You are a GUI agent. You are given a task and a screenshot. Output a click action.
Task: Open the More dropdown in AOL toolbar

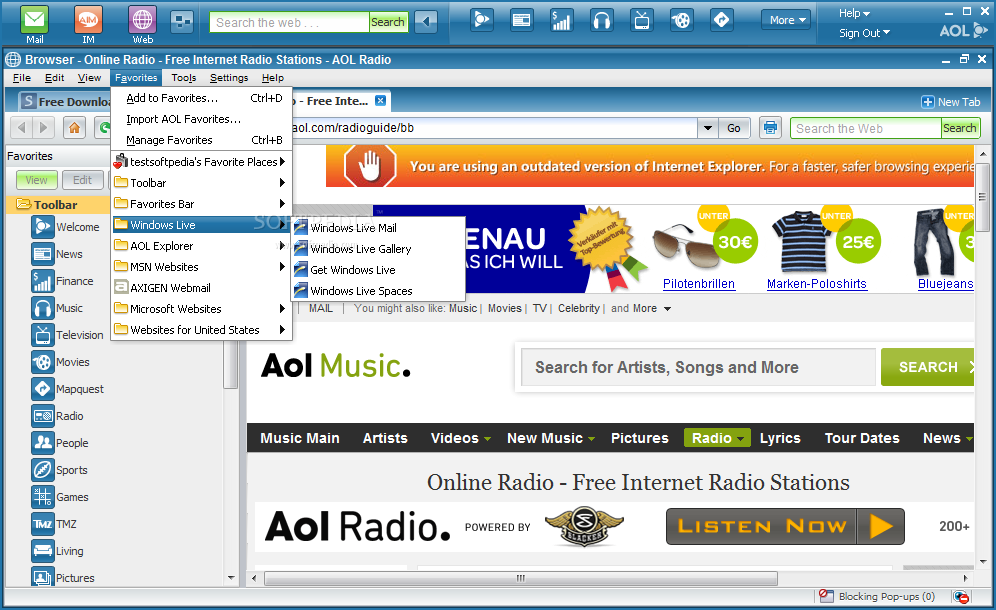786,20
